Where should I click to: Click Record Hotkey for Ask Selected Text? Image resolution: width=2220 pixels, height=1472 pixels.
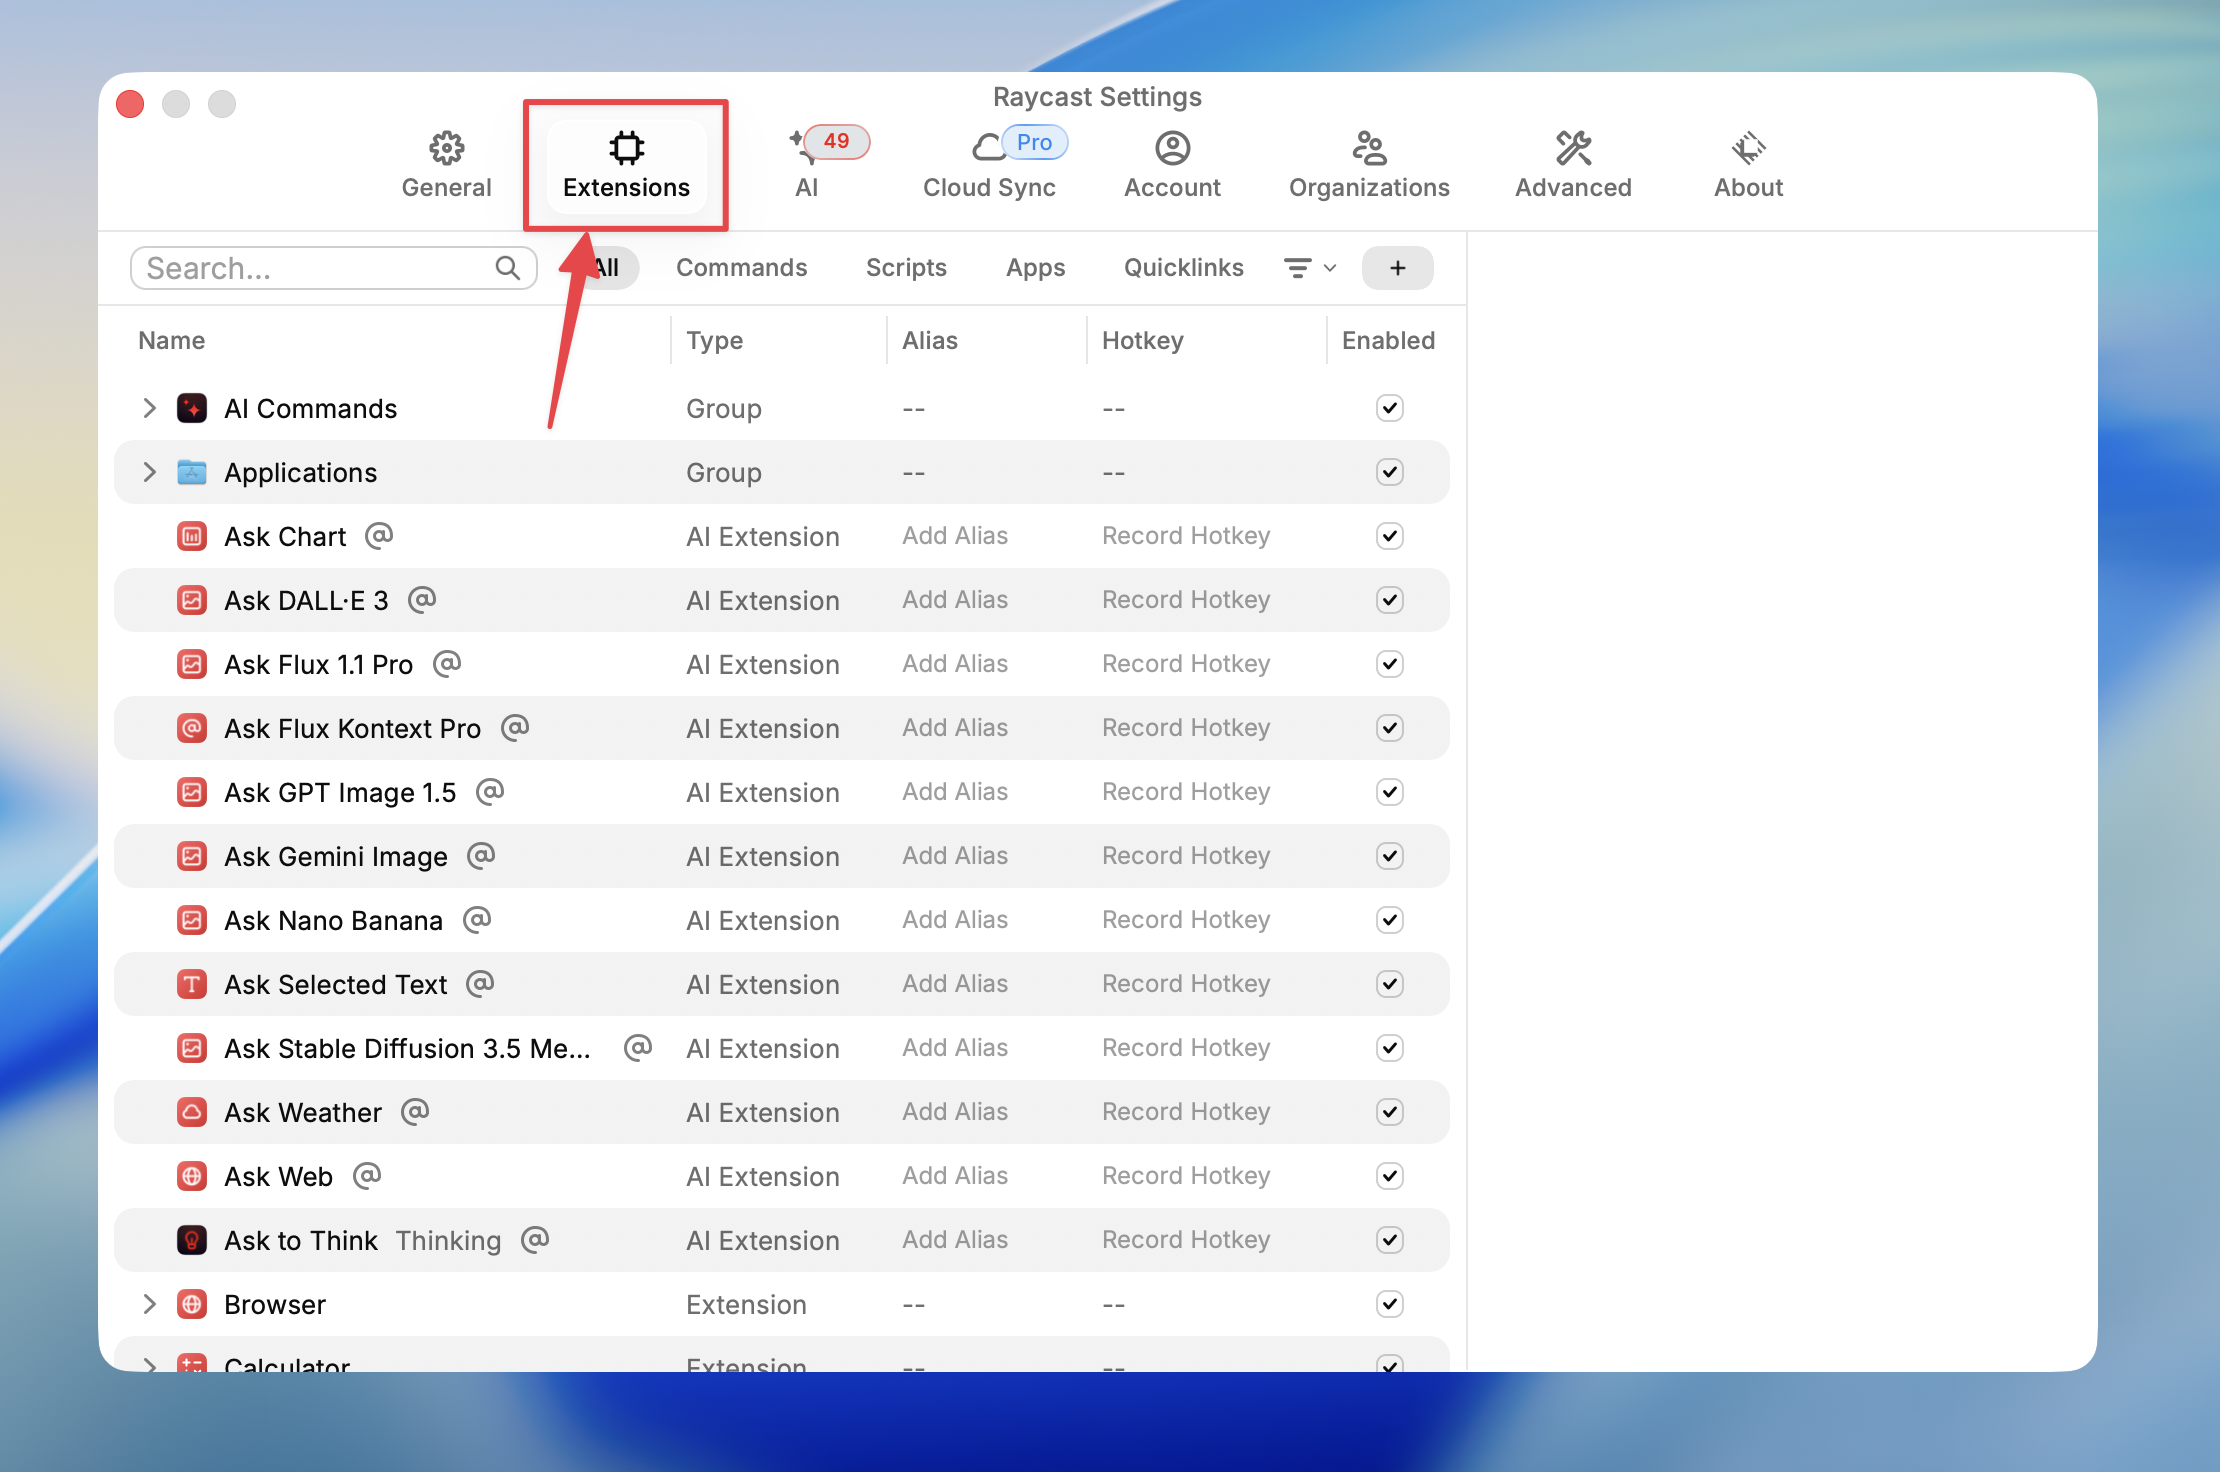[1185, 984]
